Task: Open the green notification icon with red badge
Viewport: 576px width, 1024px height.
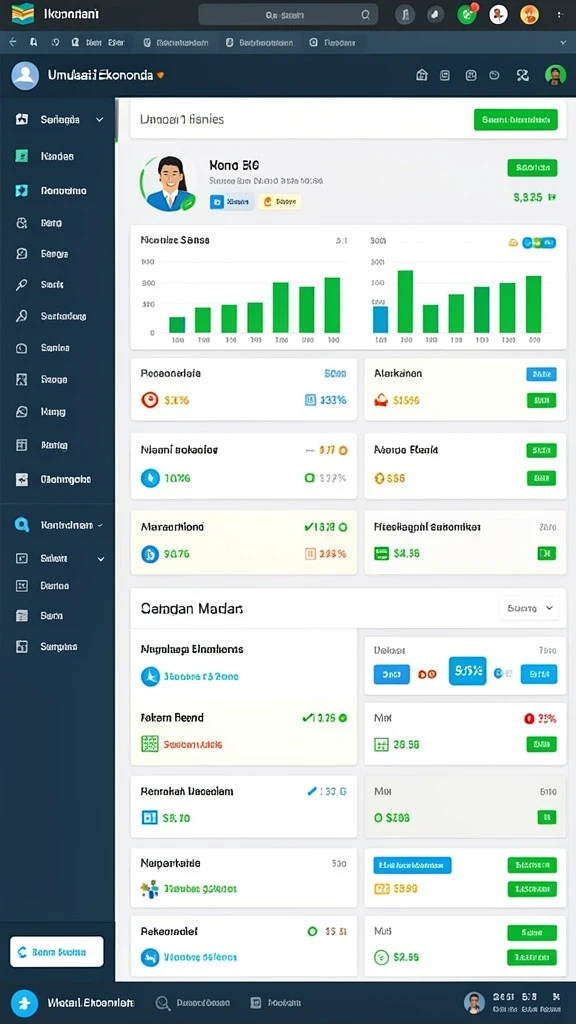Action: (467, 14)
